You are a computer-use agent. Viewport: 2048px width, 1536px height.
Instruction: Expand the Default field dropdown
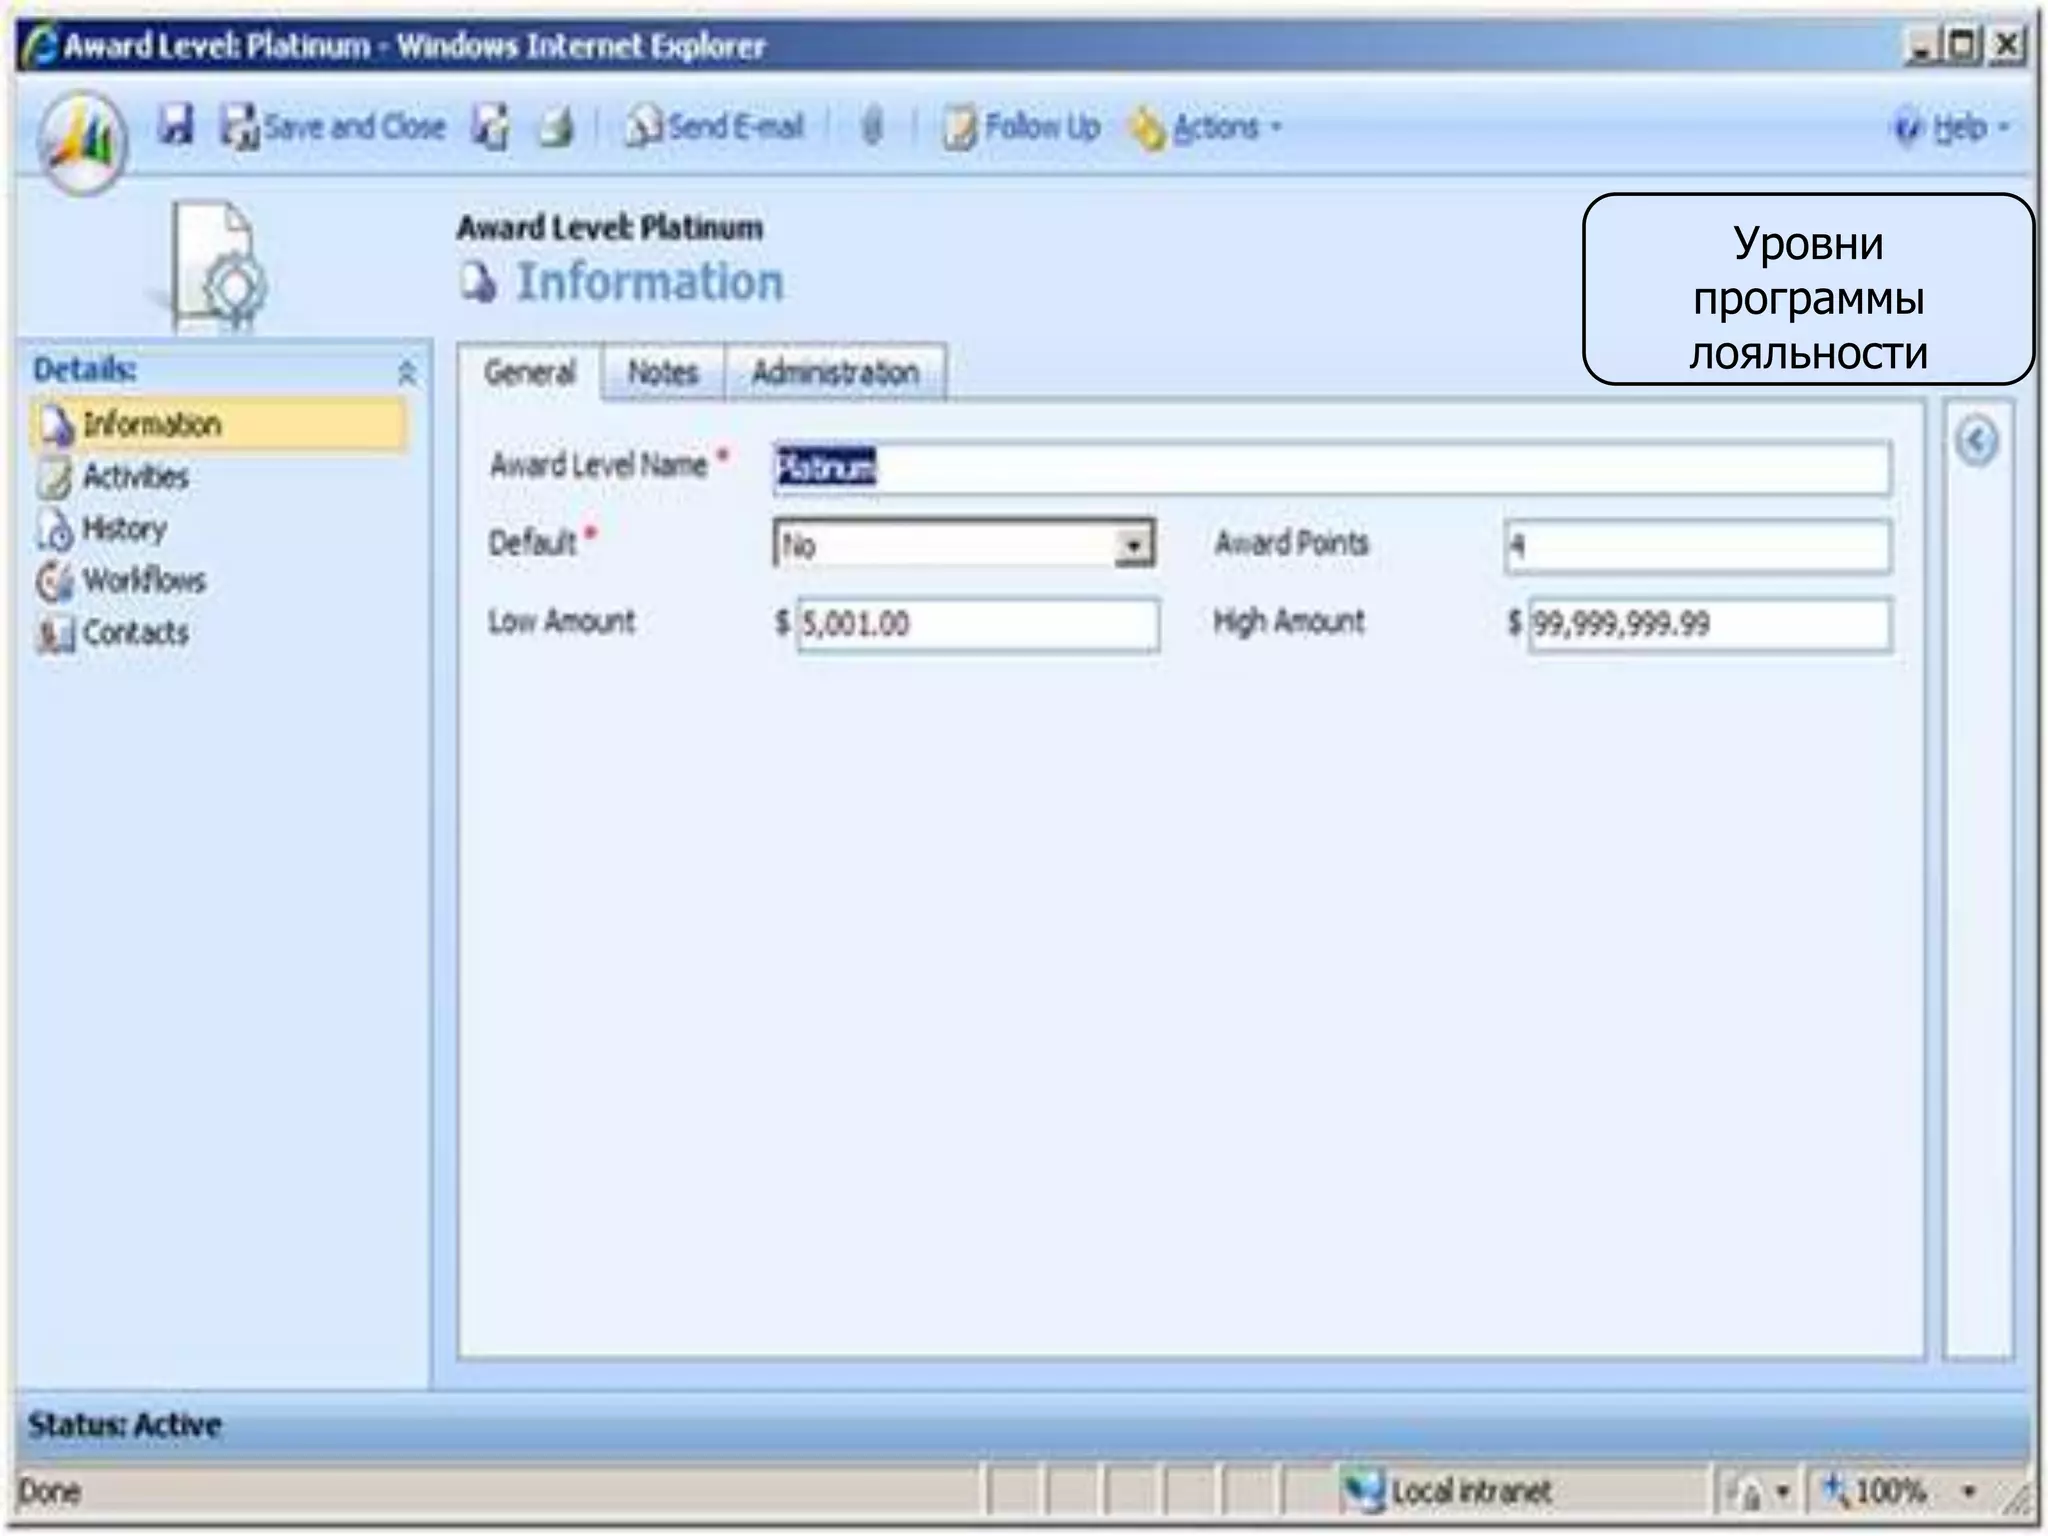pos(1133,545)
